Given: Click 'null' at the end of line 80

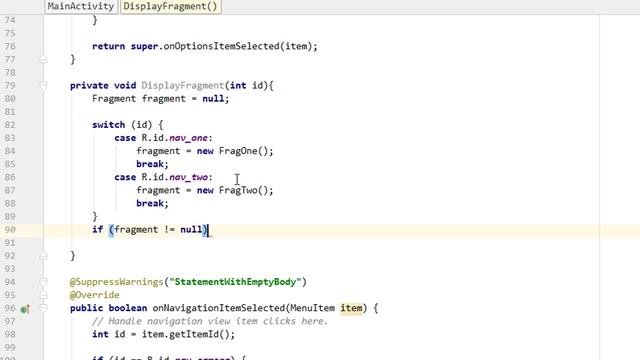Looking at the screenshot, I should point(213,98).
